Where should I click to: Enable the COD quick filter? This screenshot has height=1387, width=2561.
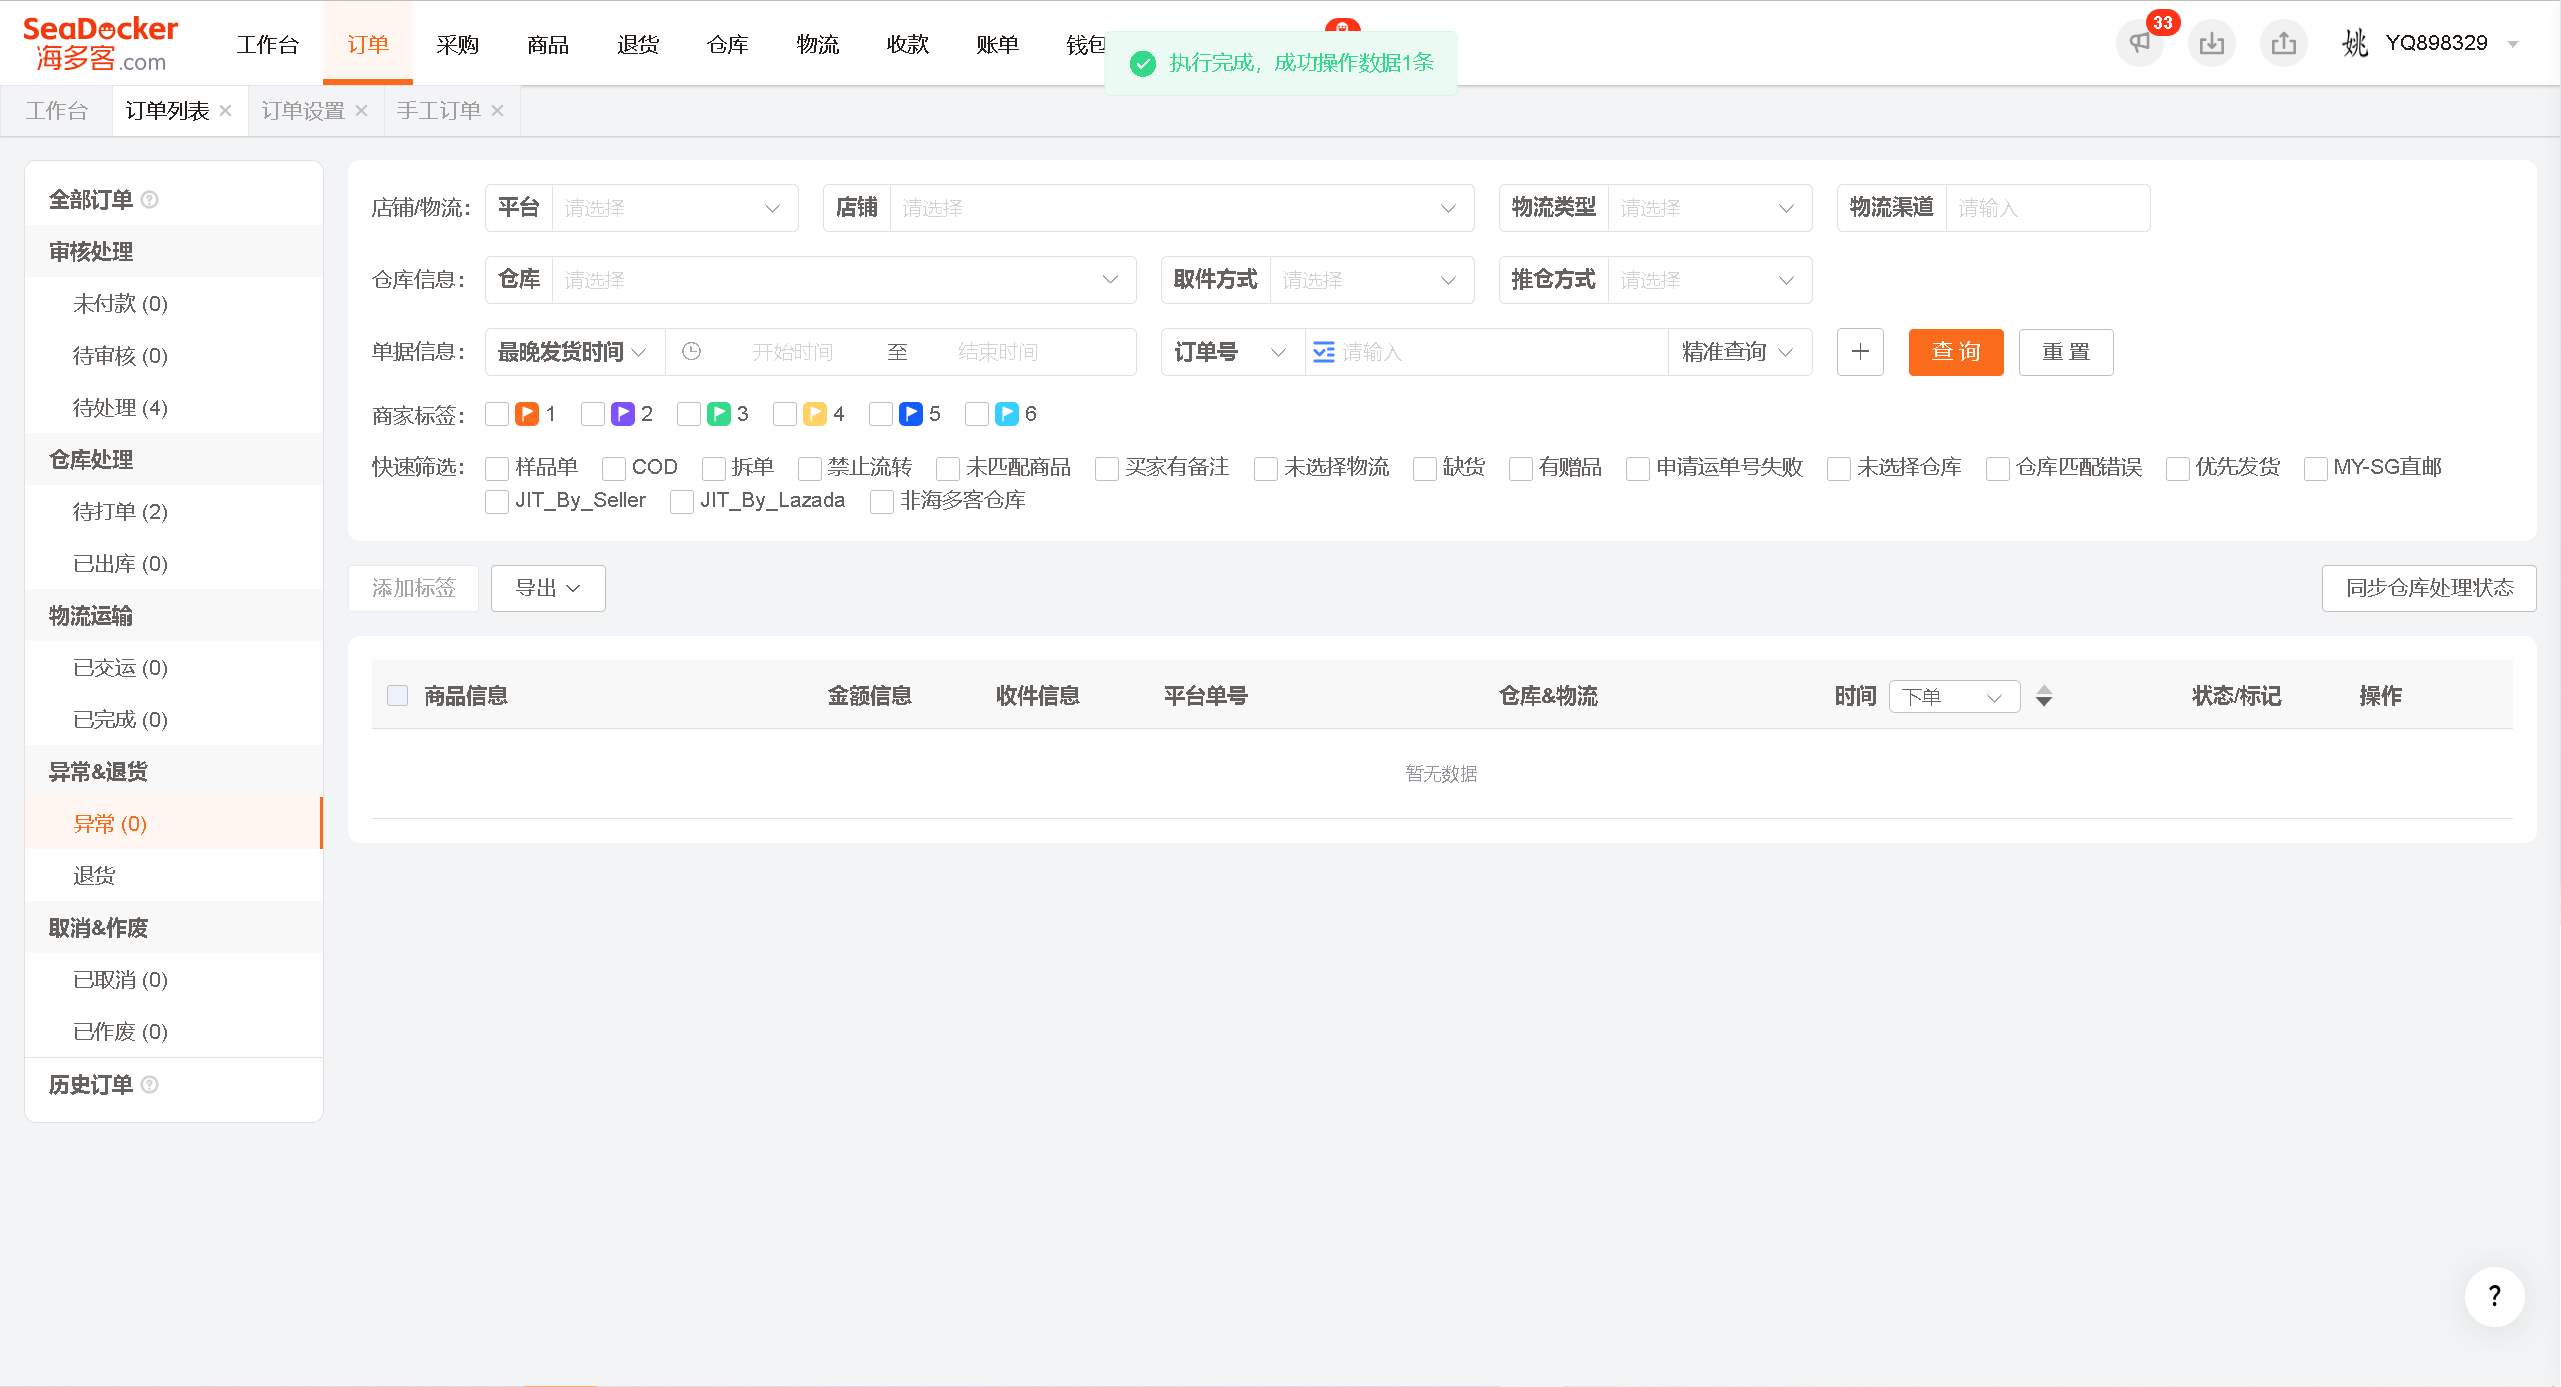pyautogui.click(x=614, y=468)
